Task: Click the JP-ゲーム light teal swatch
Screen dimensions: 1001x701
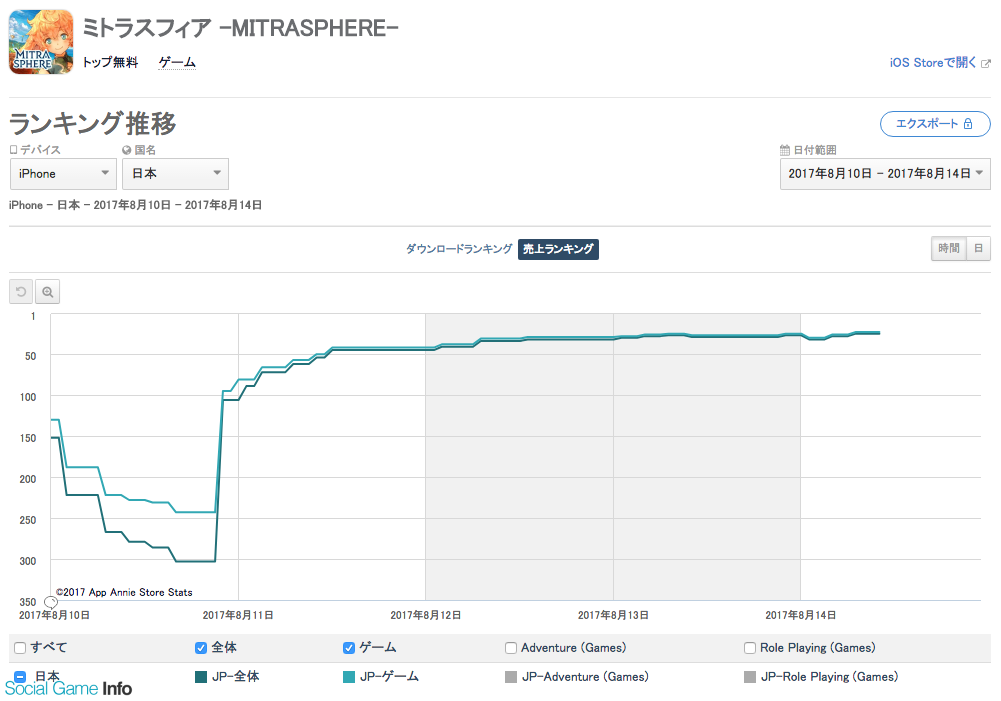Action: coord(349,677)
